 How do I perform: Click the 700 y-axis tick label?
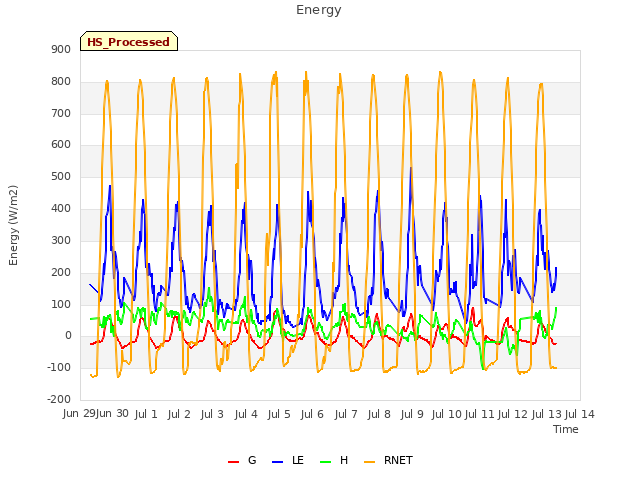61,113
